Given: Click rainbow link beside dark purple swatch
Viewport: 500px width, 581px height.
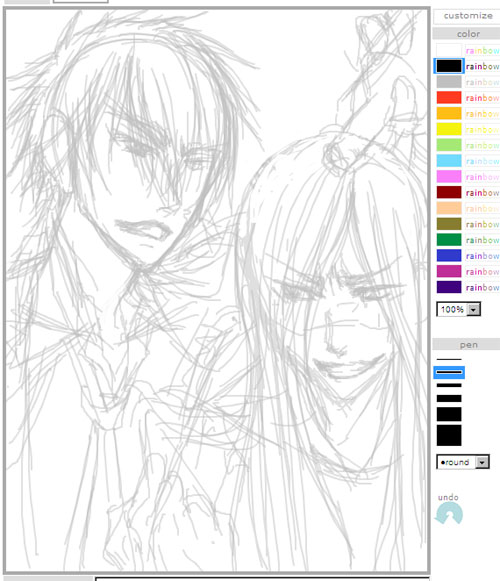Looking at the screenshot, I should [x=483, y=288].
